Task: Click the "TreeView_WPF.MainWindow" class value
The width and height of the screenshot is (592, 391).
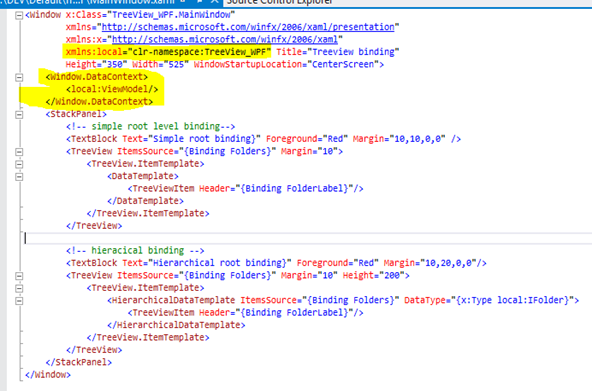Action: [171, 15]
